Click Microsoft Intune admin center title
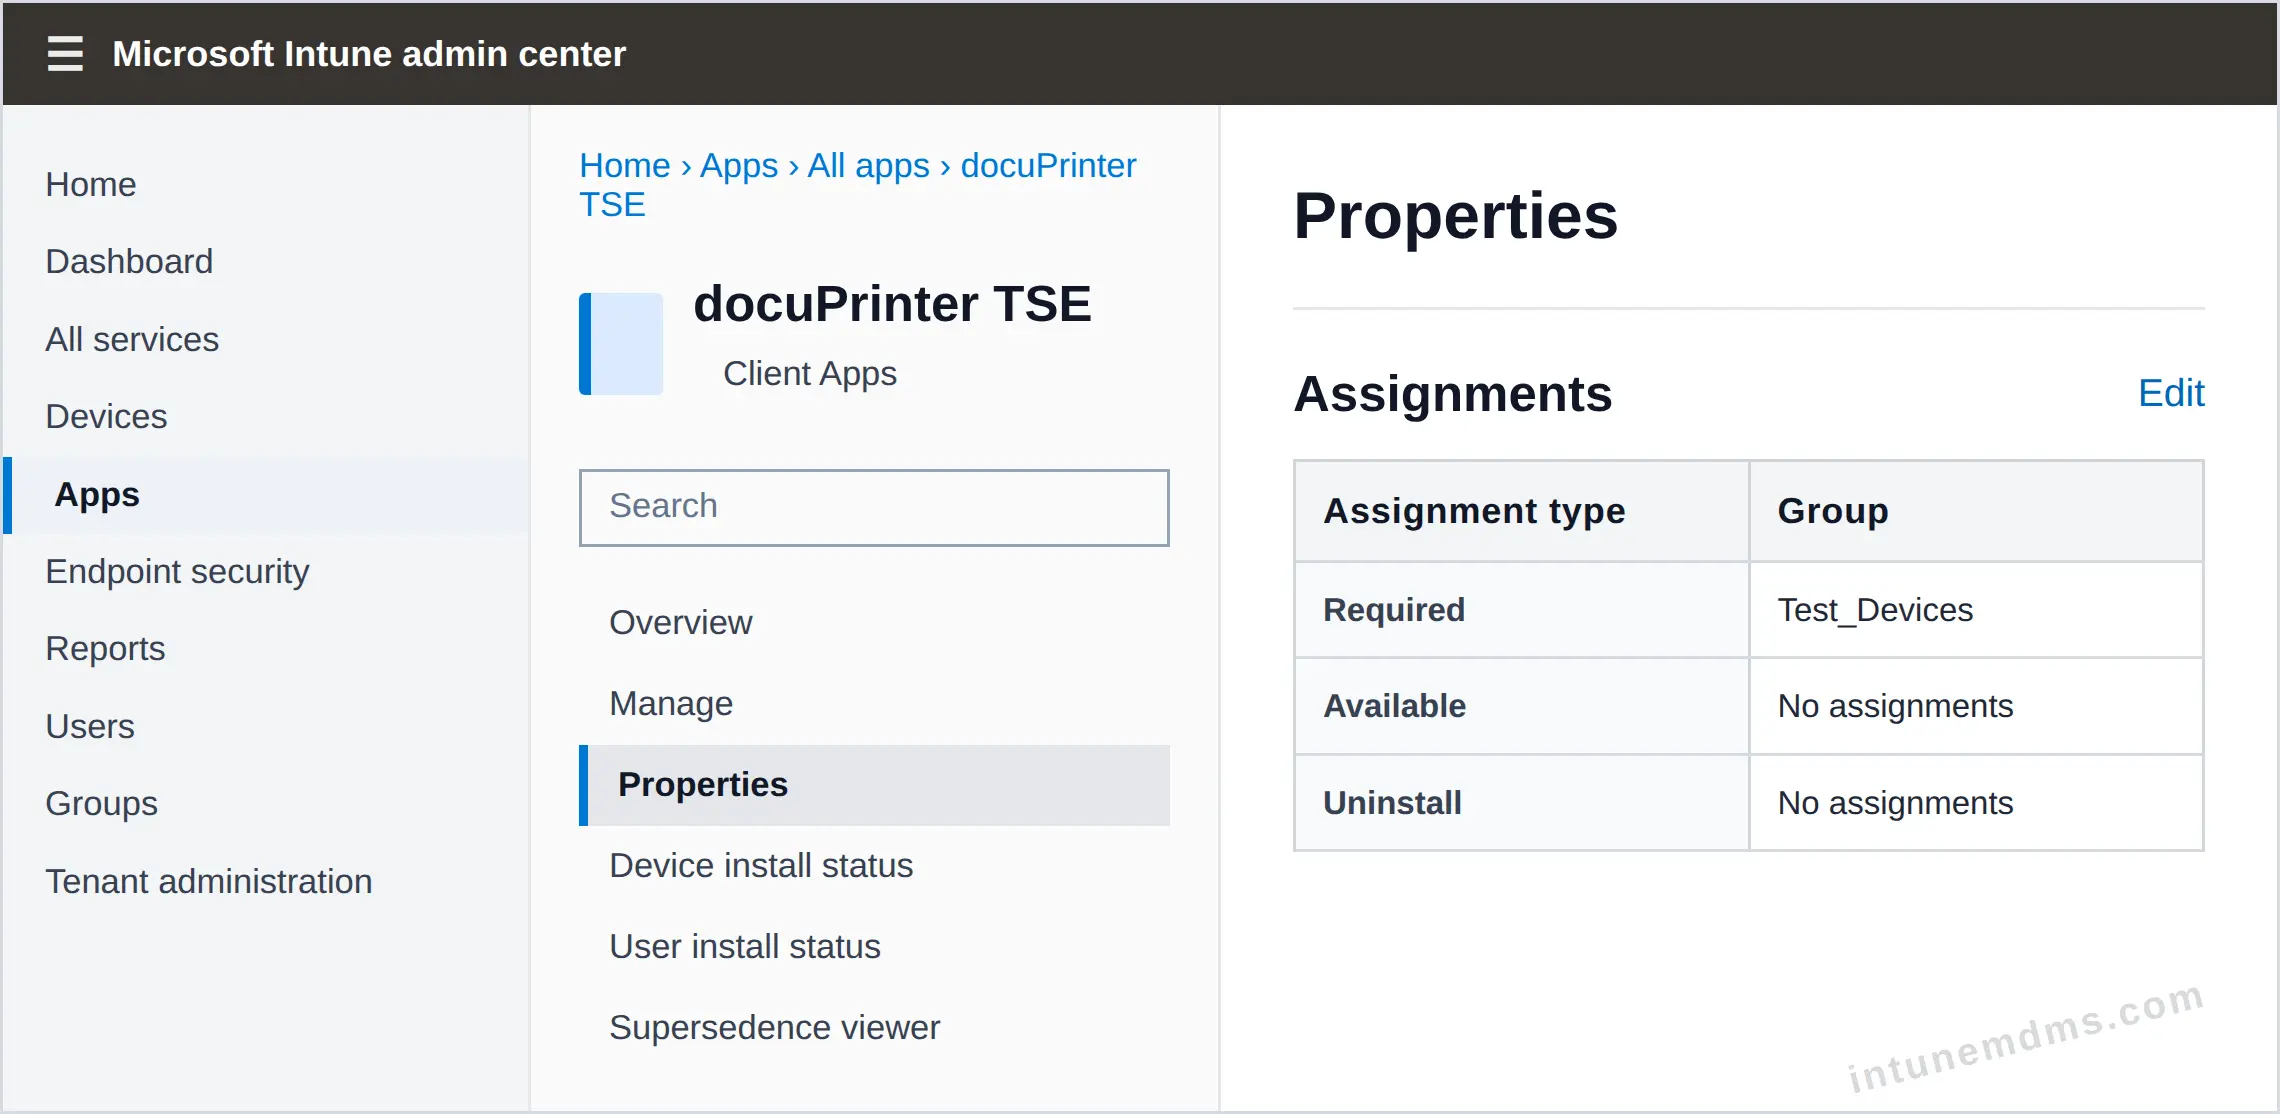 tap(369, 54)
